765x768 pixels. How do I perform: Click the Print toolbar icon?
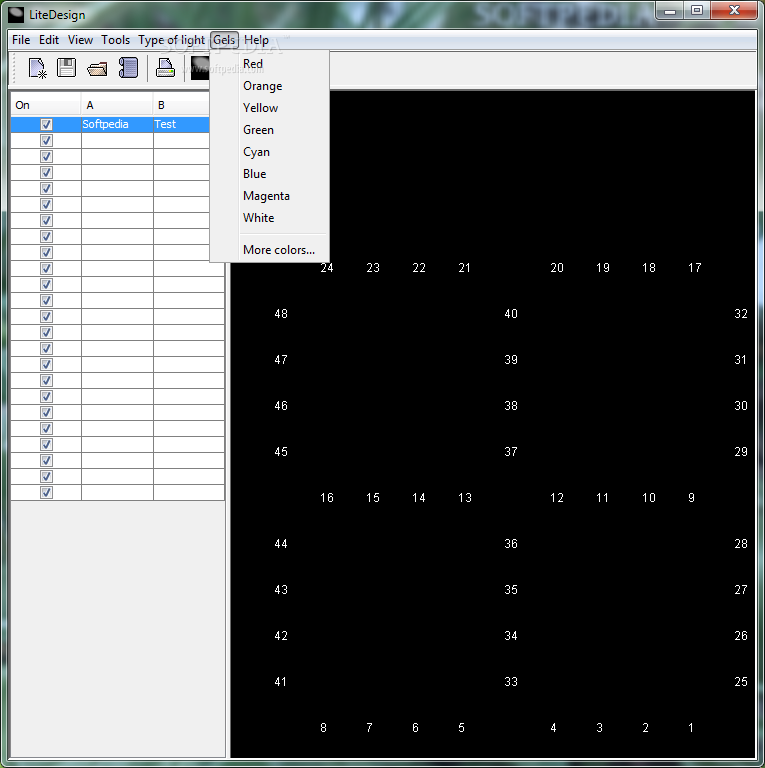coord(165,68)
